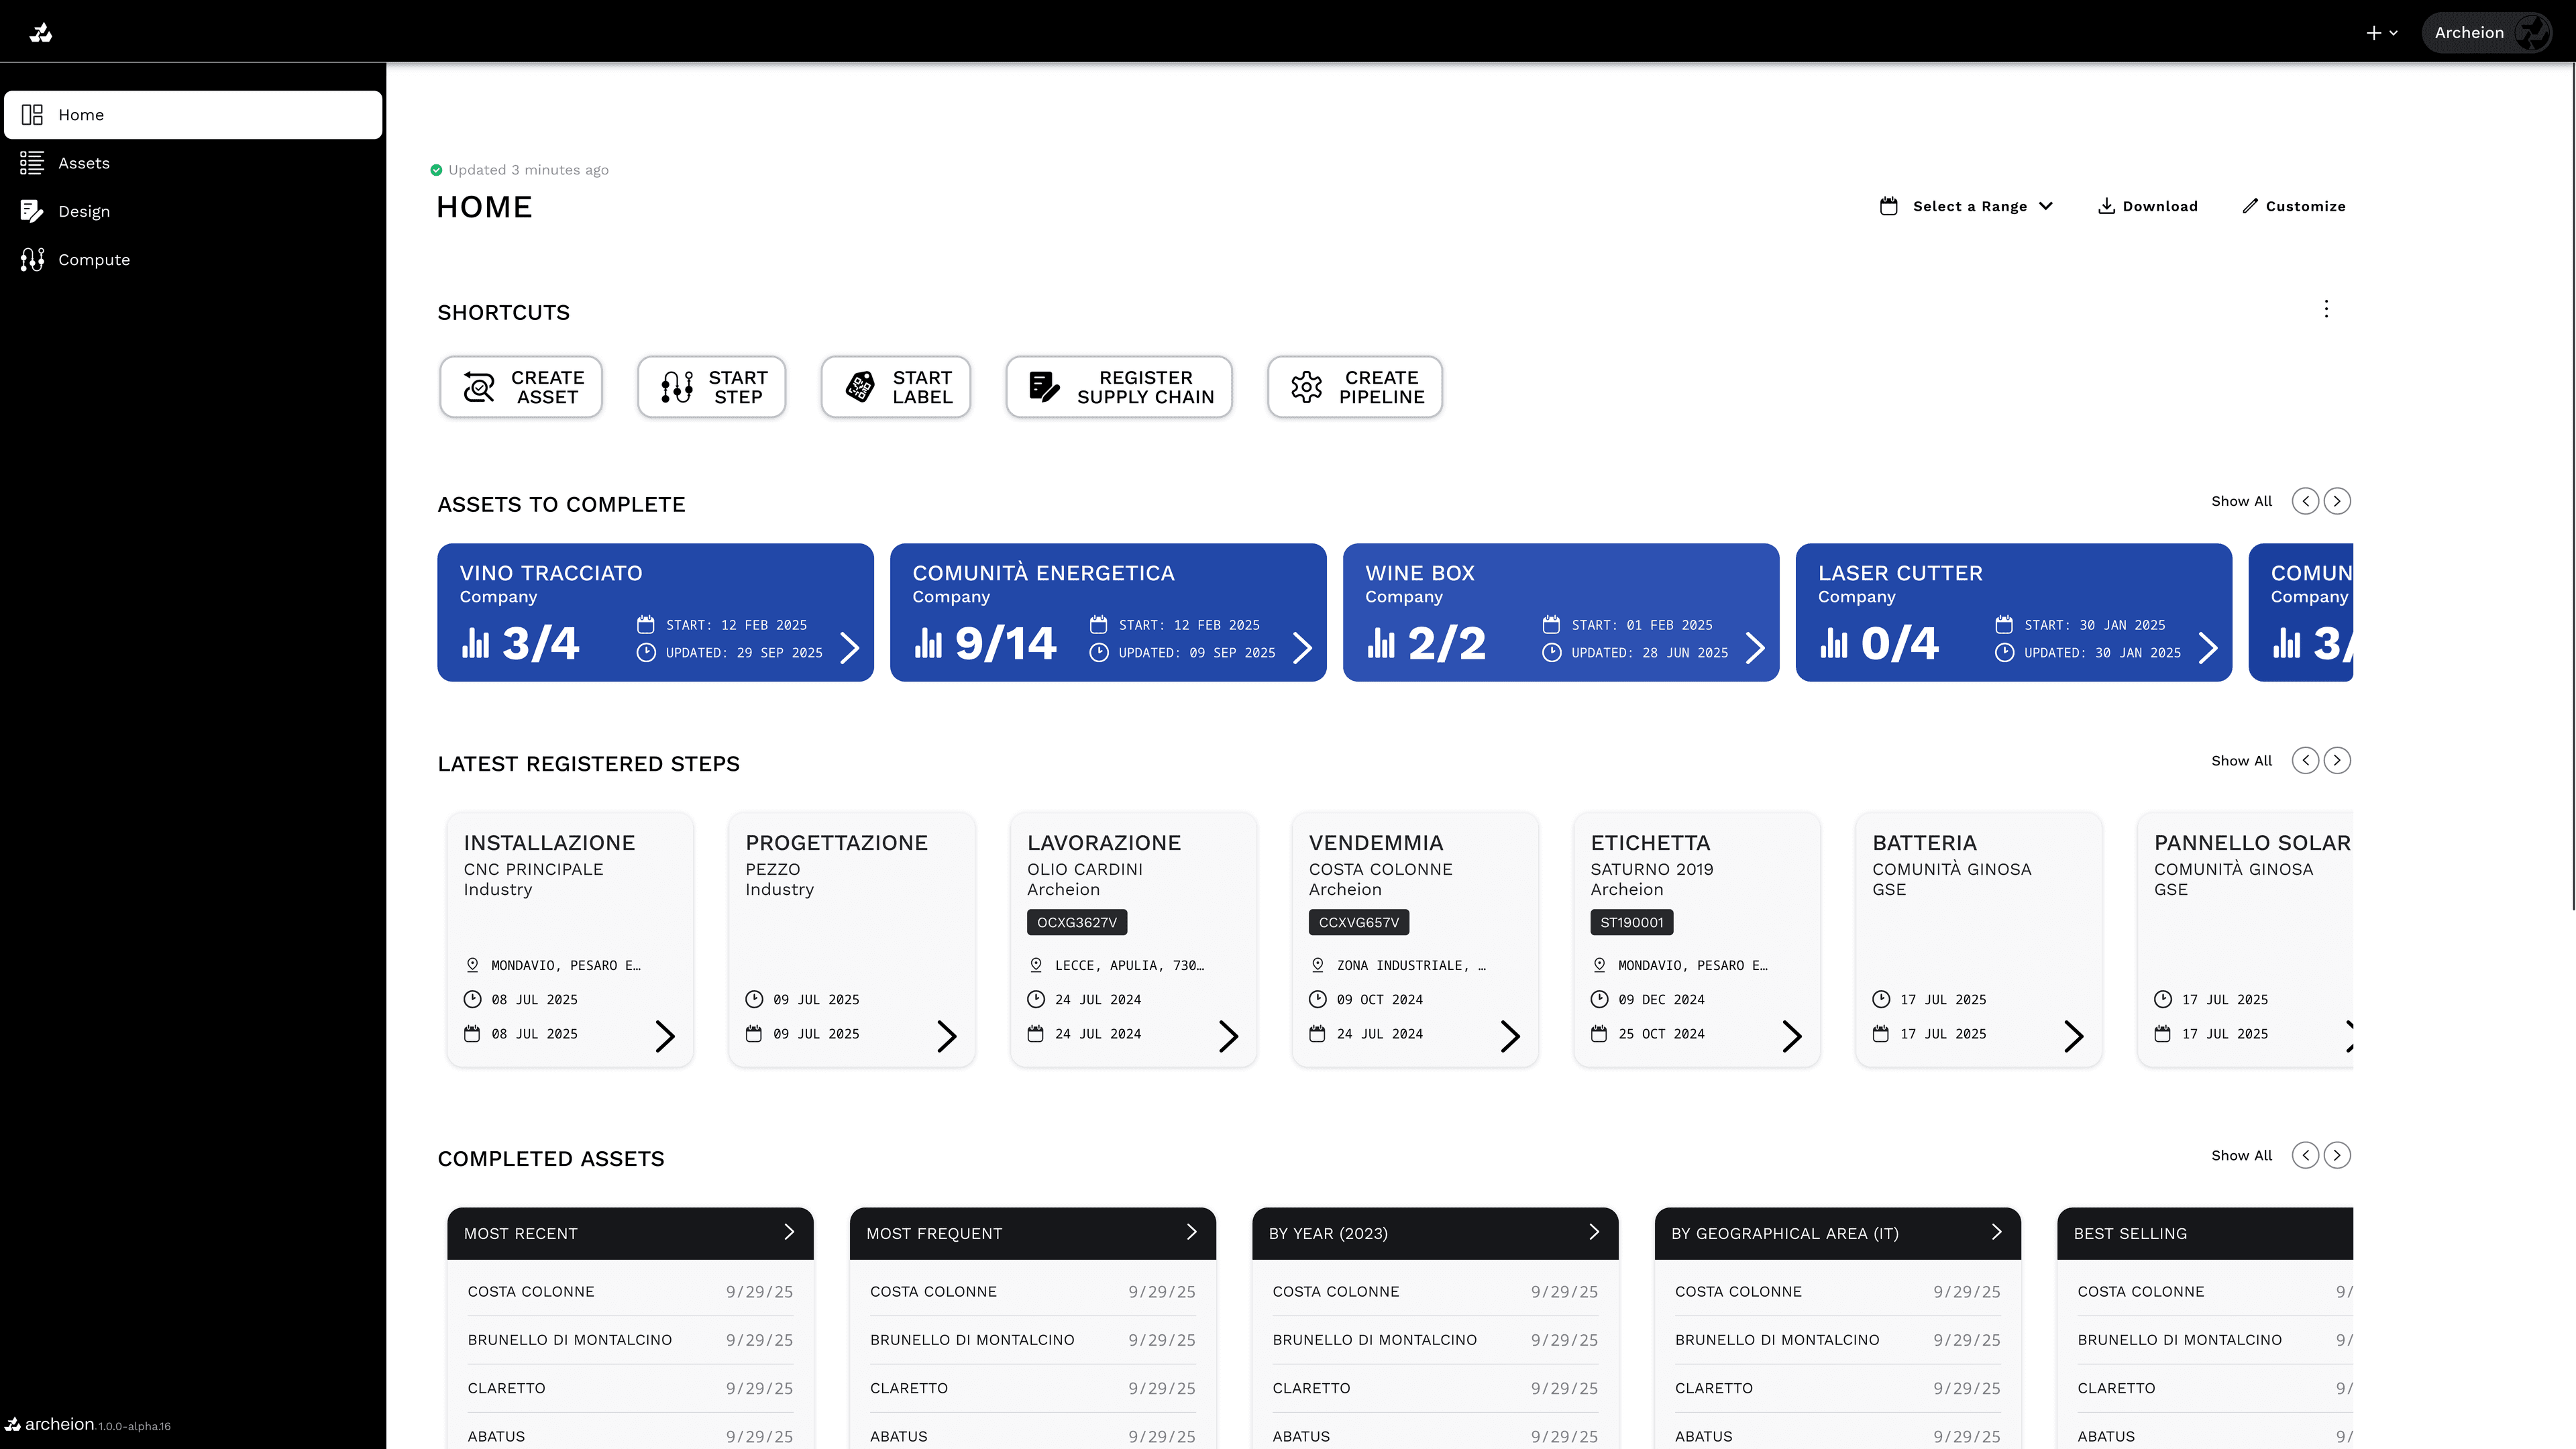Screen dimensions: 2576x1449
Task: Click the Archeion logo in the top bar
Action: [40, 31]
